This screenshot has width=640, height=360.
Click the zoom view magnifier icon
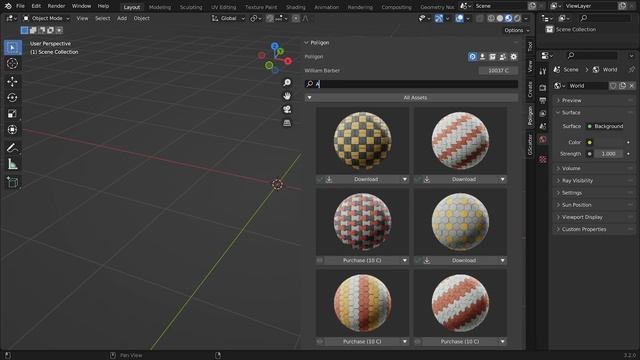click(287, 82)
